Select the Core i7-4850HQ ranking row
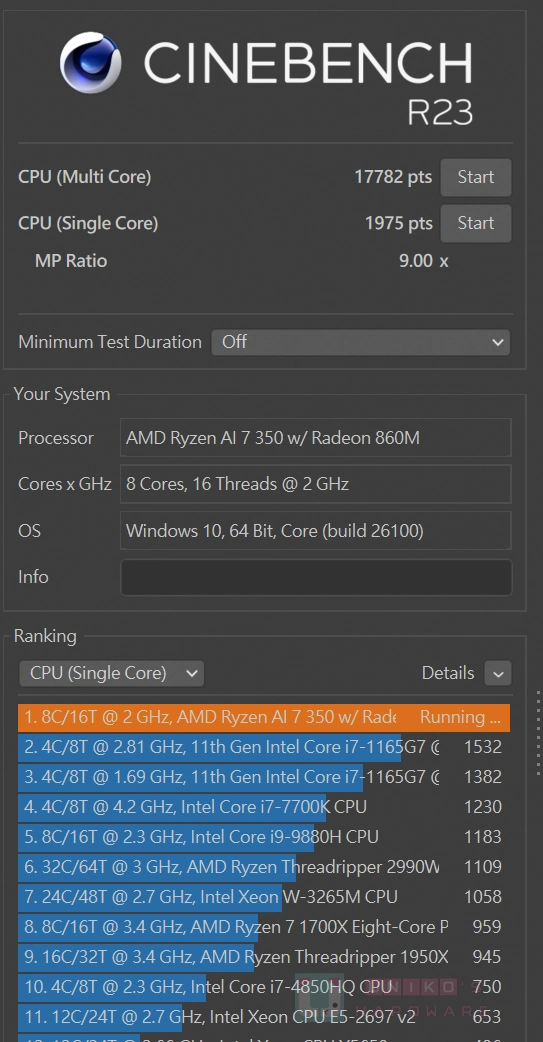543x1042 pixels. coord(264,987)
